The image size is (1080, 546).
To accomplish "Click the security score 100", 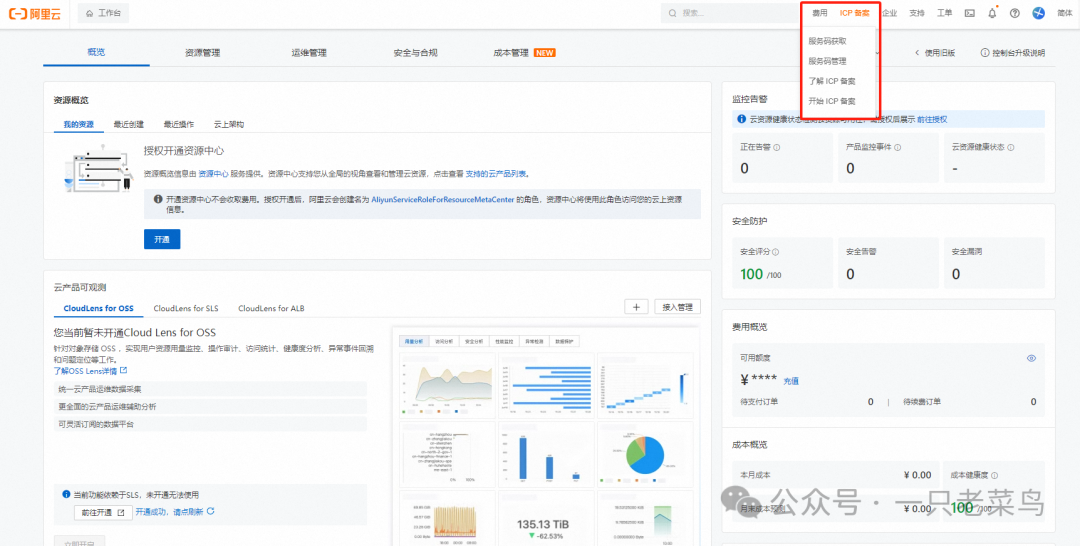I will (751, 274).
